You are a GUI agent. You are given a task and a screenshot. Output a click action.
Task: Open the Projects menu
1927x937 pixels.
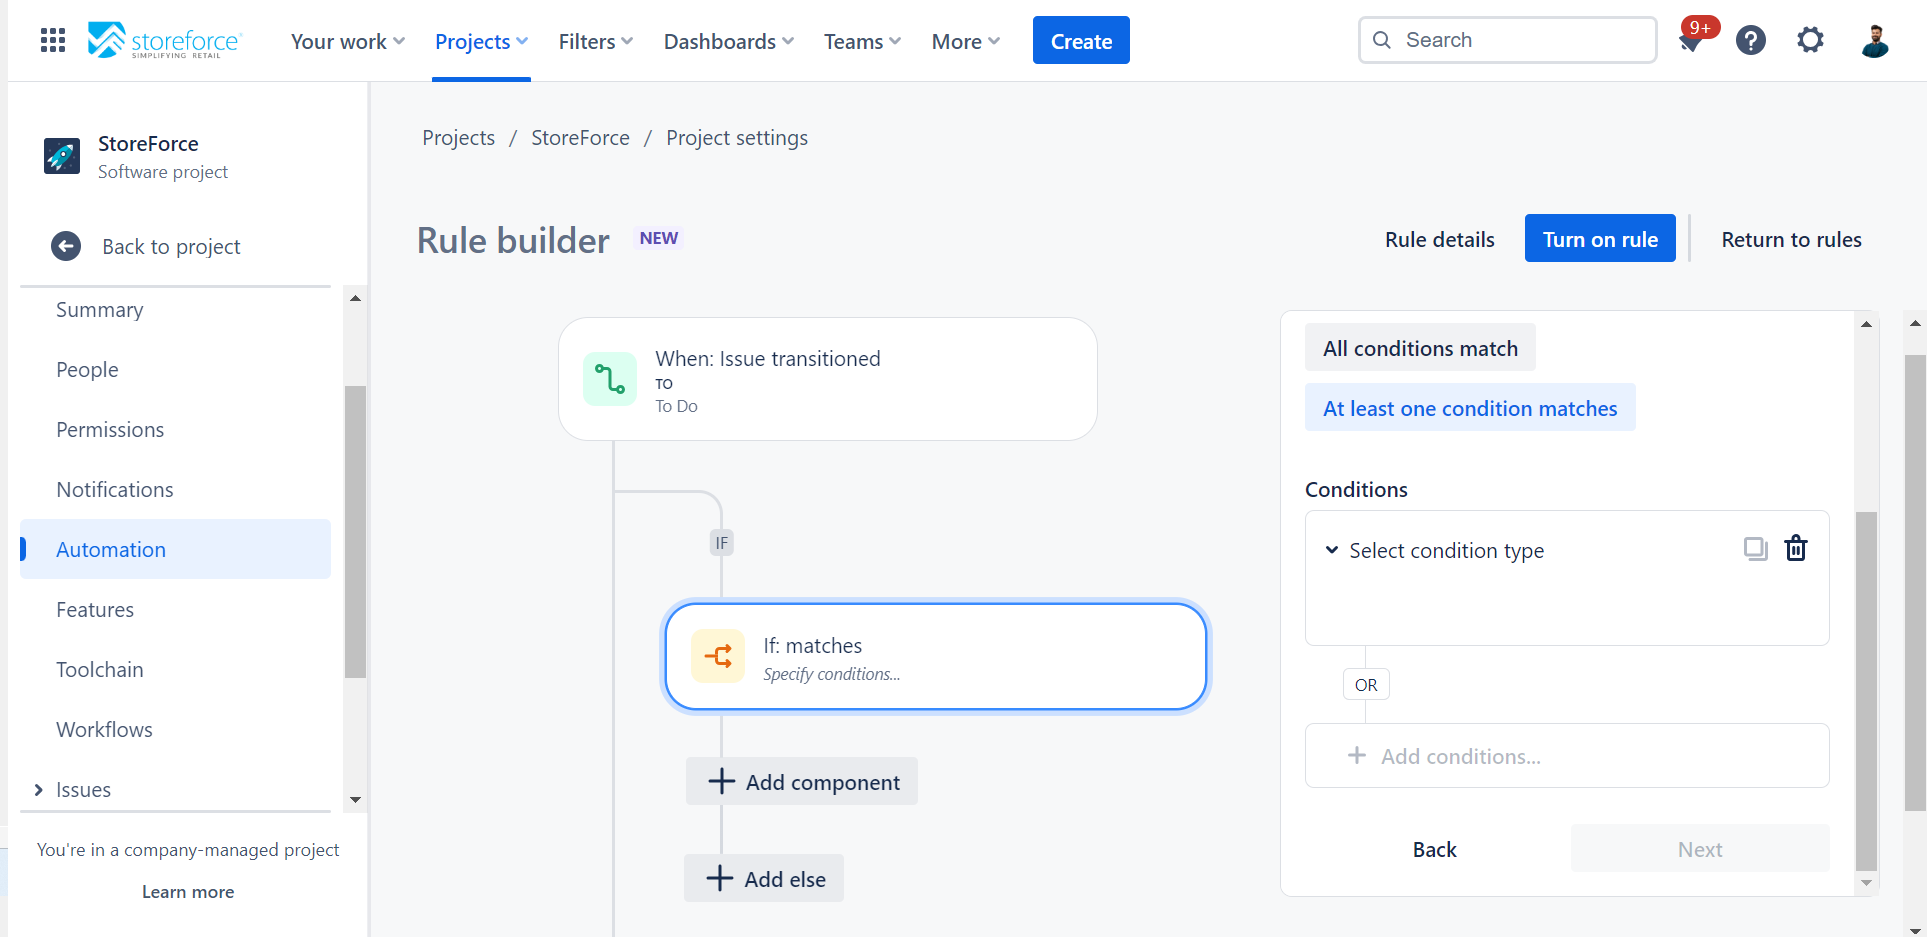pyautogui.click(x=480, y=41)
